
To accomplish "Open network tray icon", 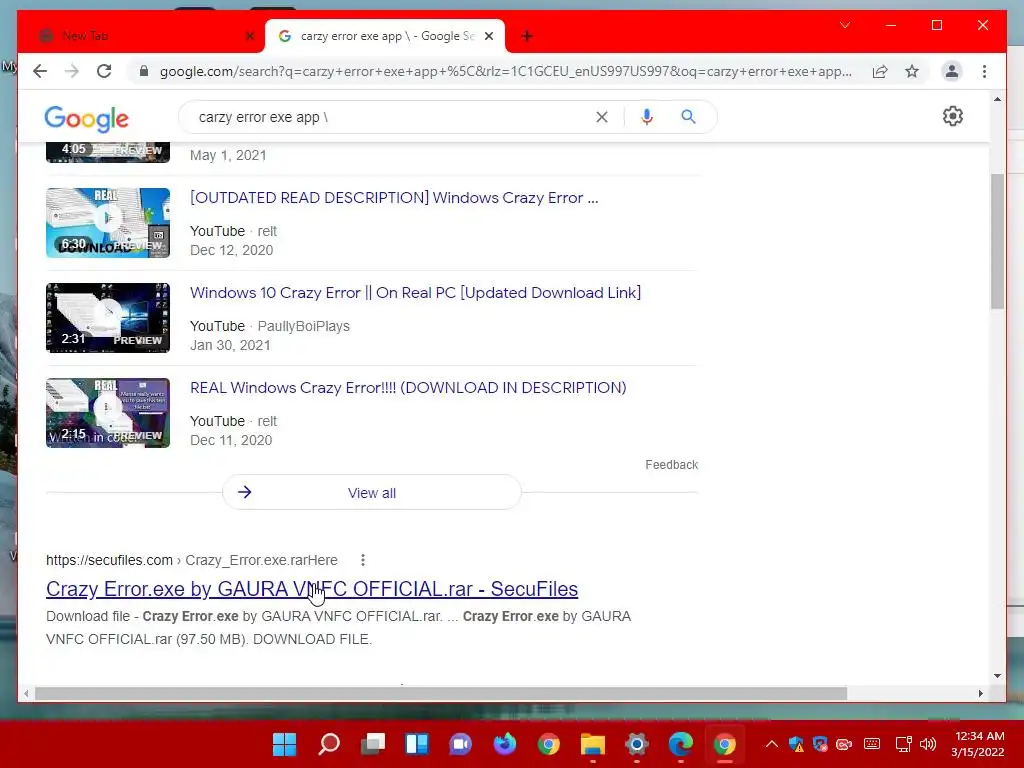I will pyautogui.click(x=903, y=744).
